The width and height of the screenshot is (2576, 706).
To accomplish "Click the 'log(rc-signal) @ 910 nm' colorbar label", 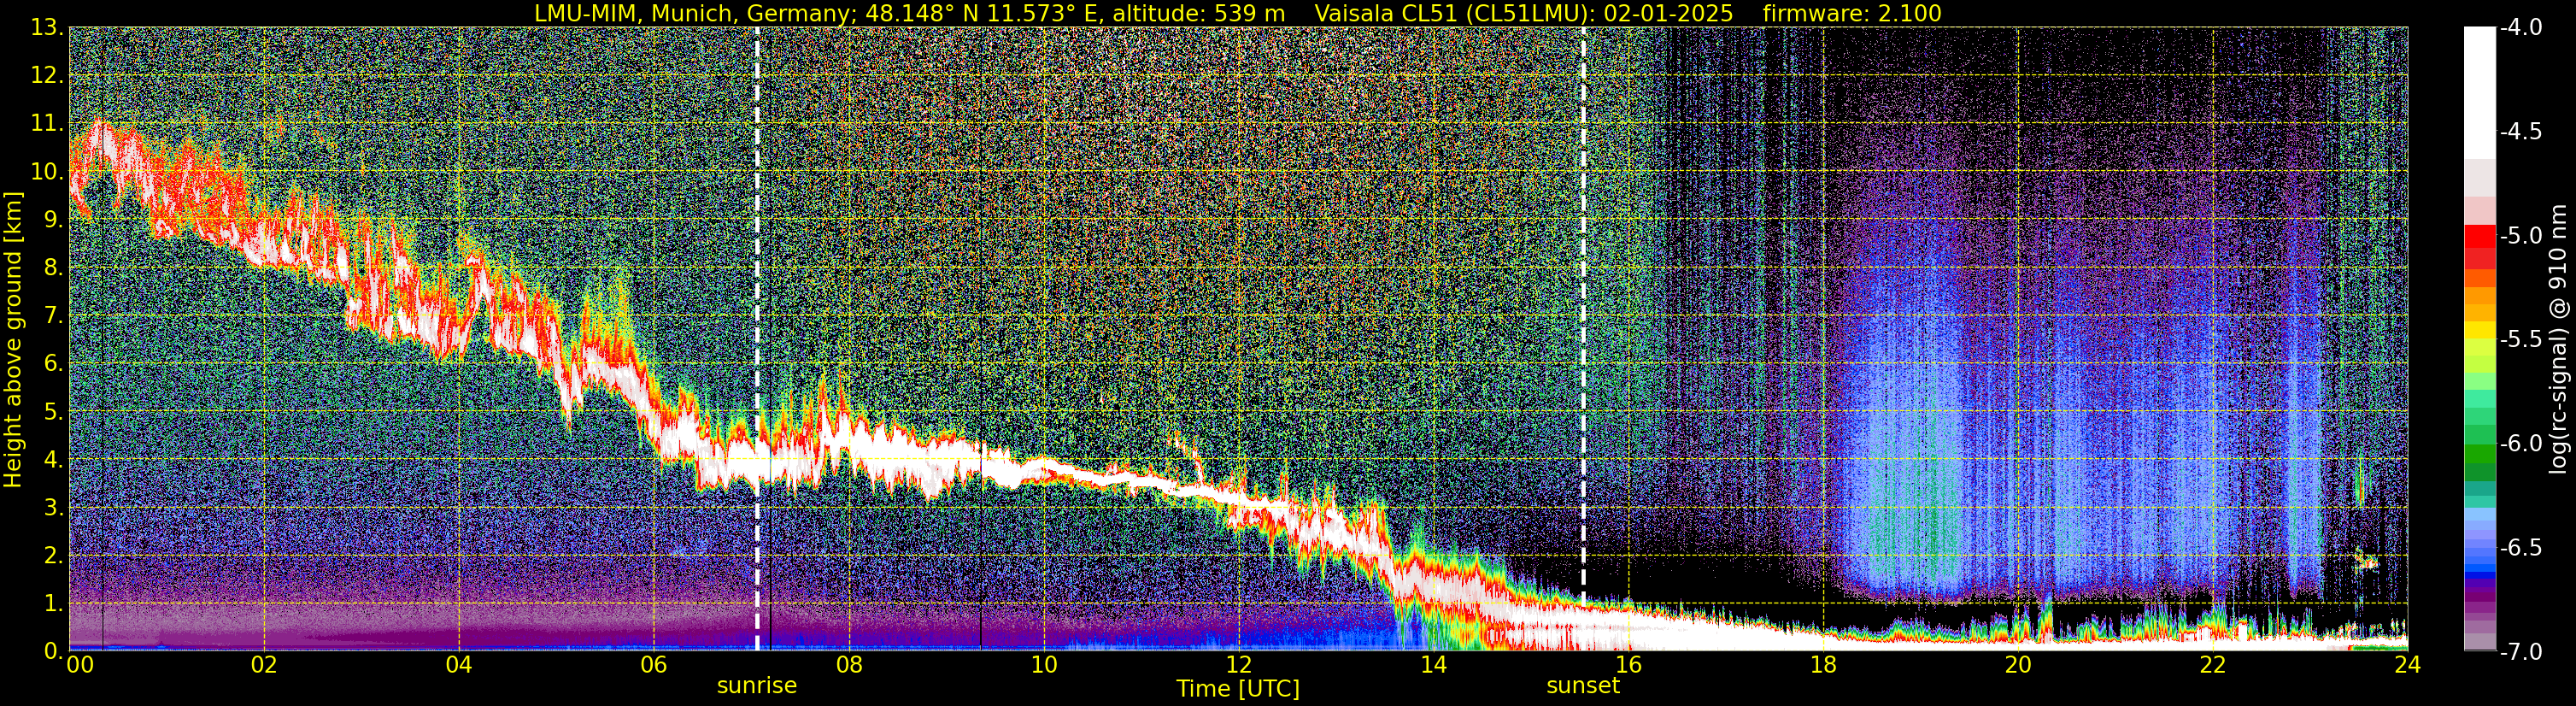I will [2558, 339].
